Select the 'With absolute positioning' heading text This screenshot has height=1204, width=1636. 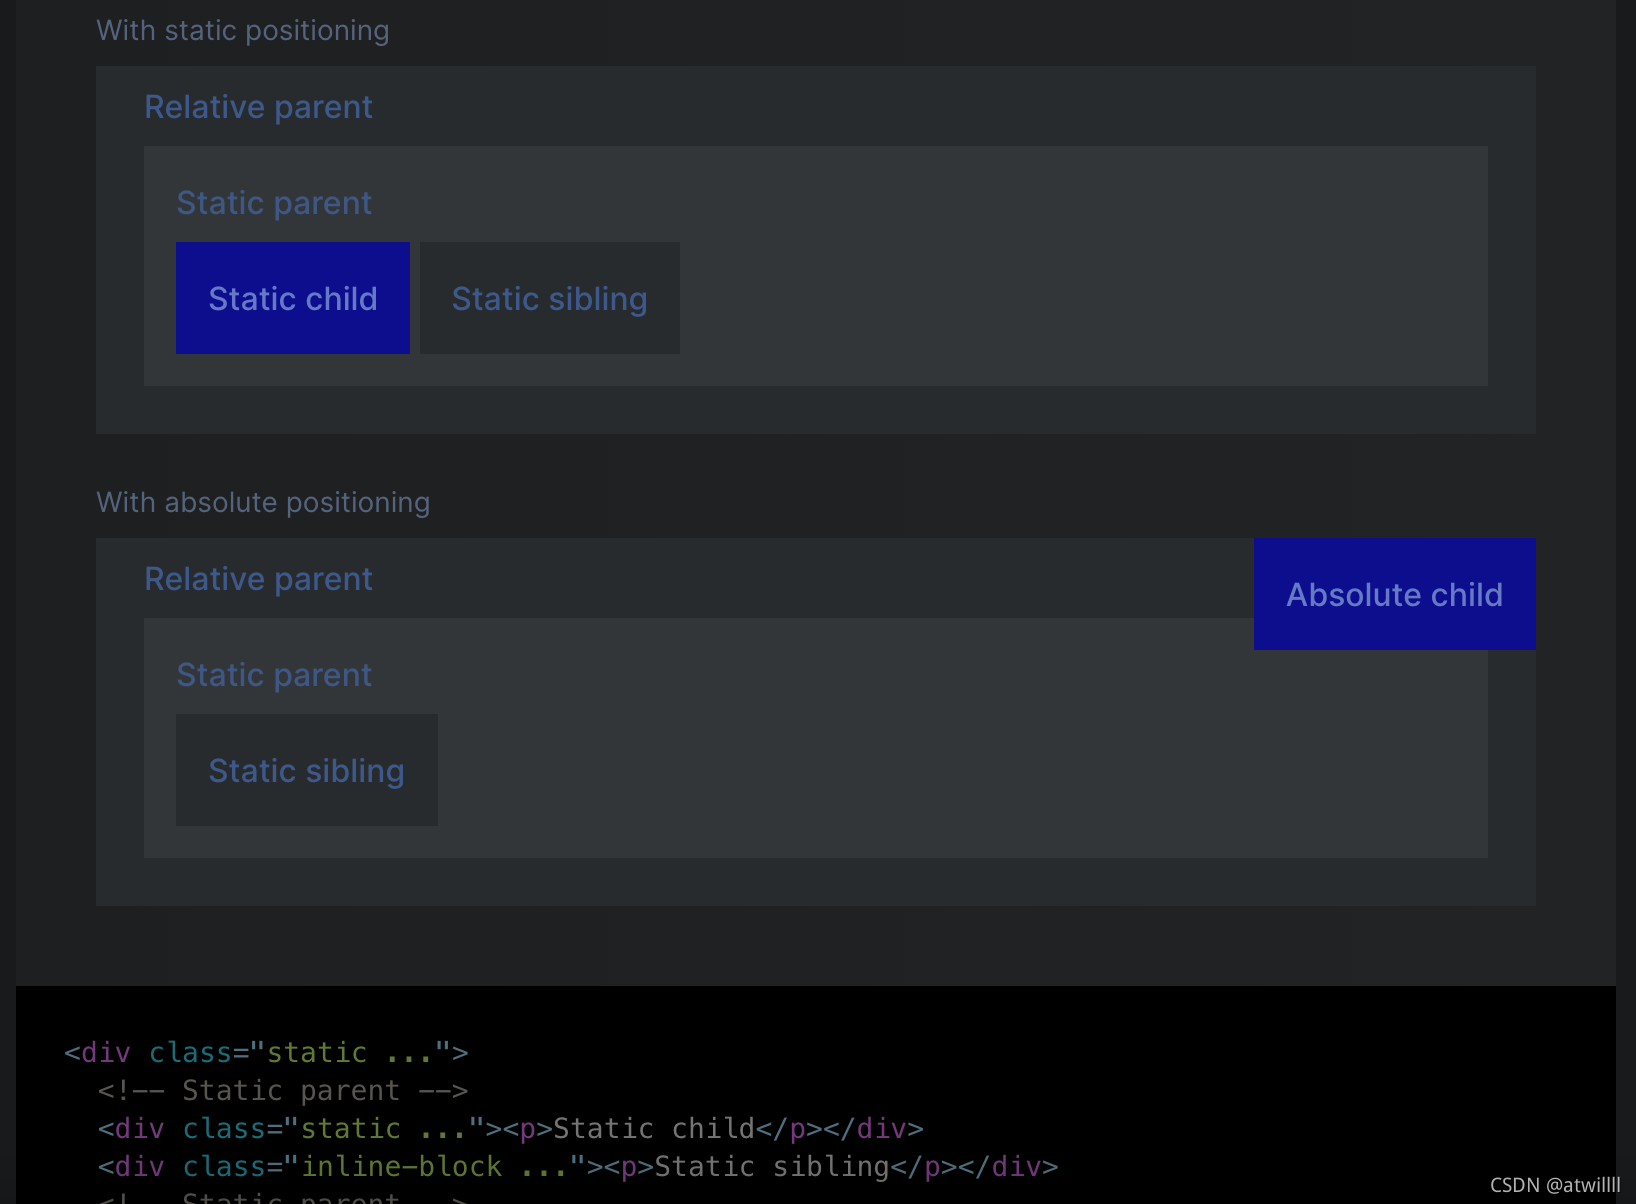click(263, 503)
